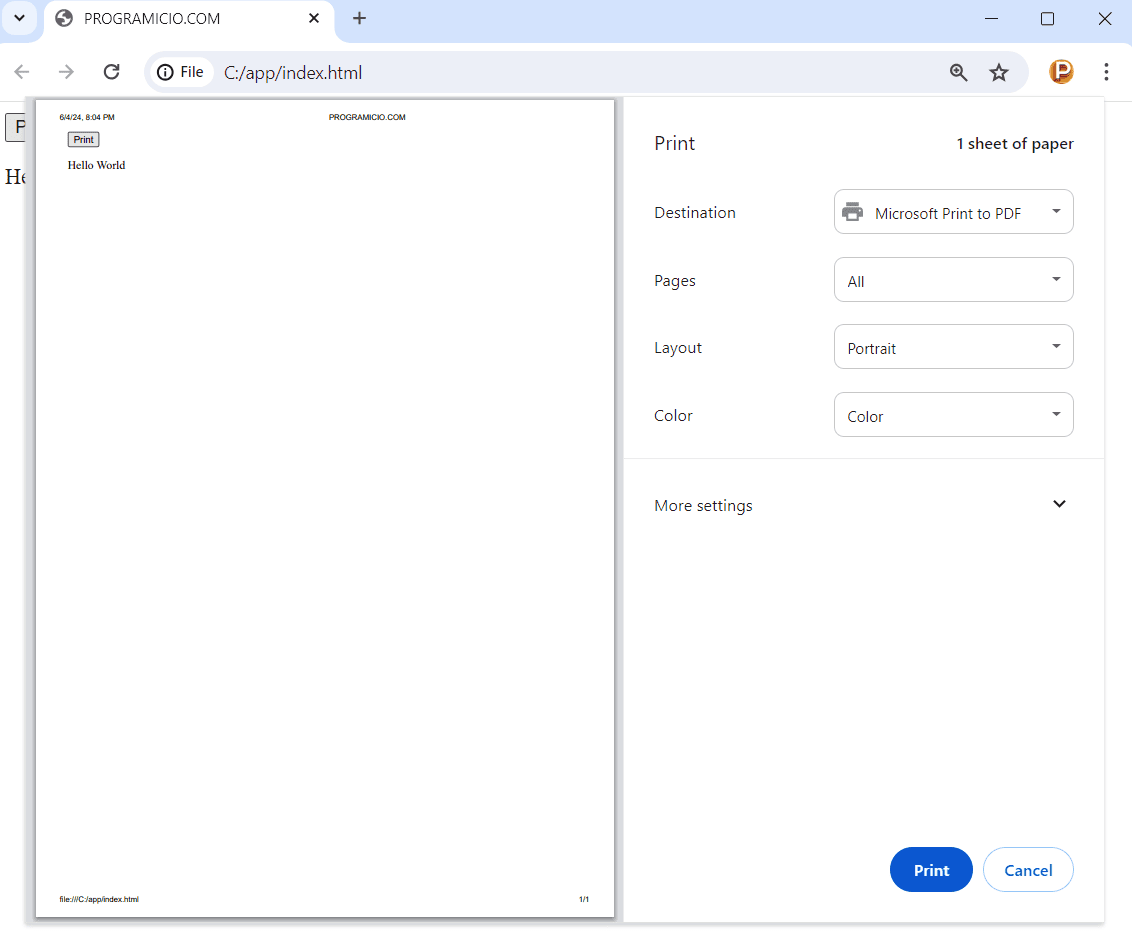Screen dimensions: 1132x935
Task: Click the browser back arrow
Action: (22, 71)
